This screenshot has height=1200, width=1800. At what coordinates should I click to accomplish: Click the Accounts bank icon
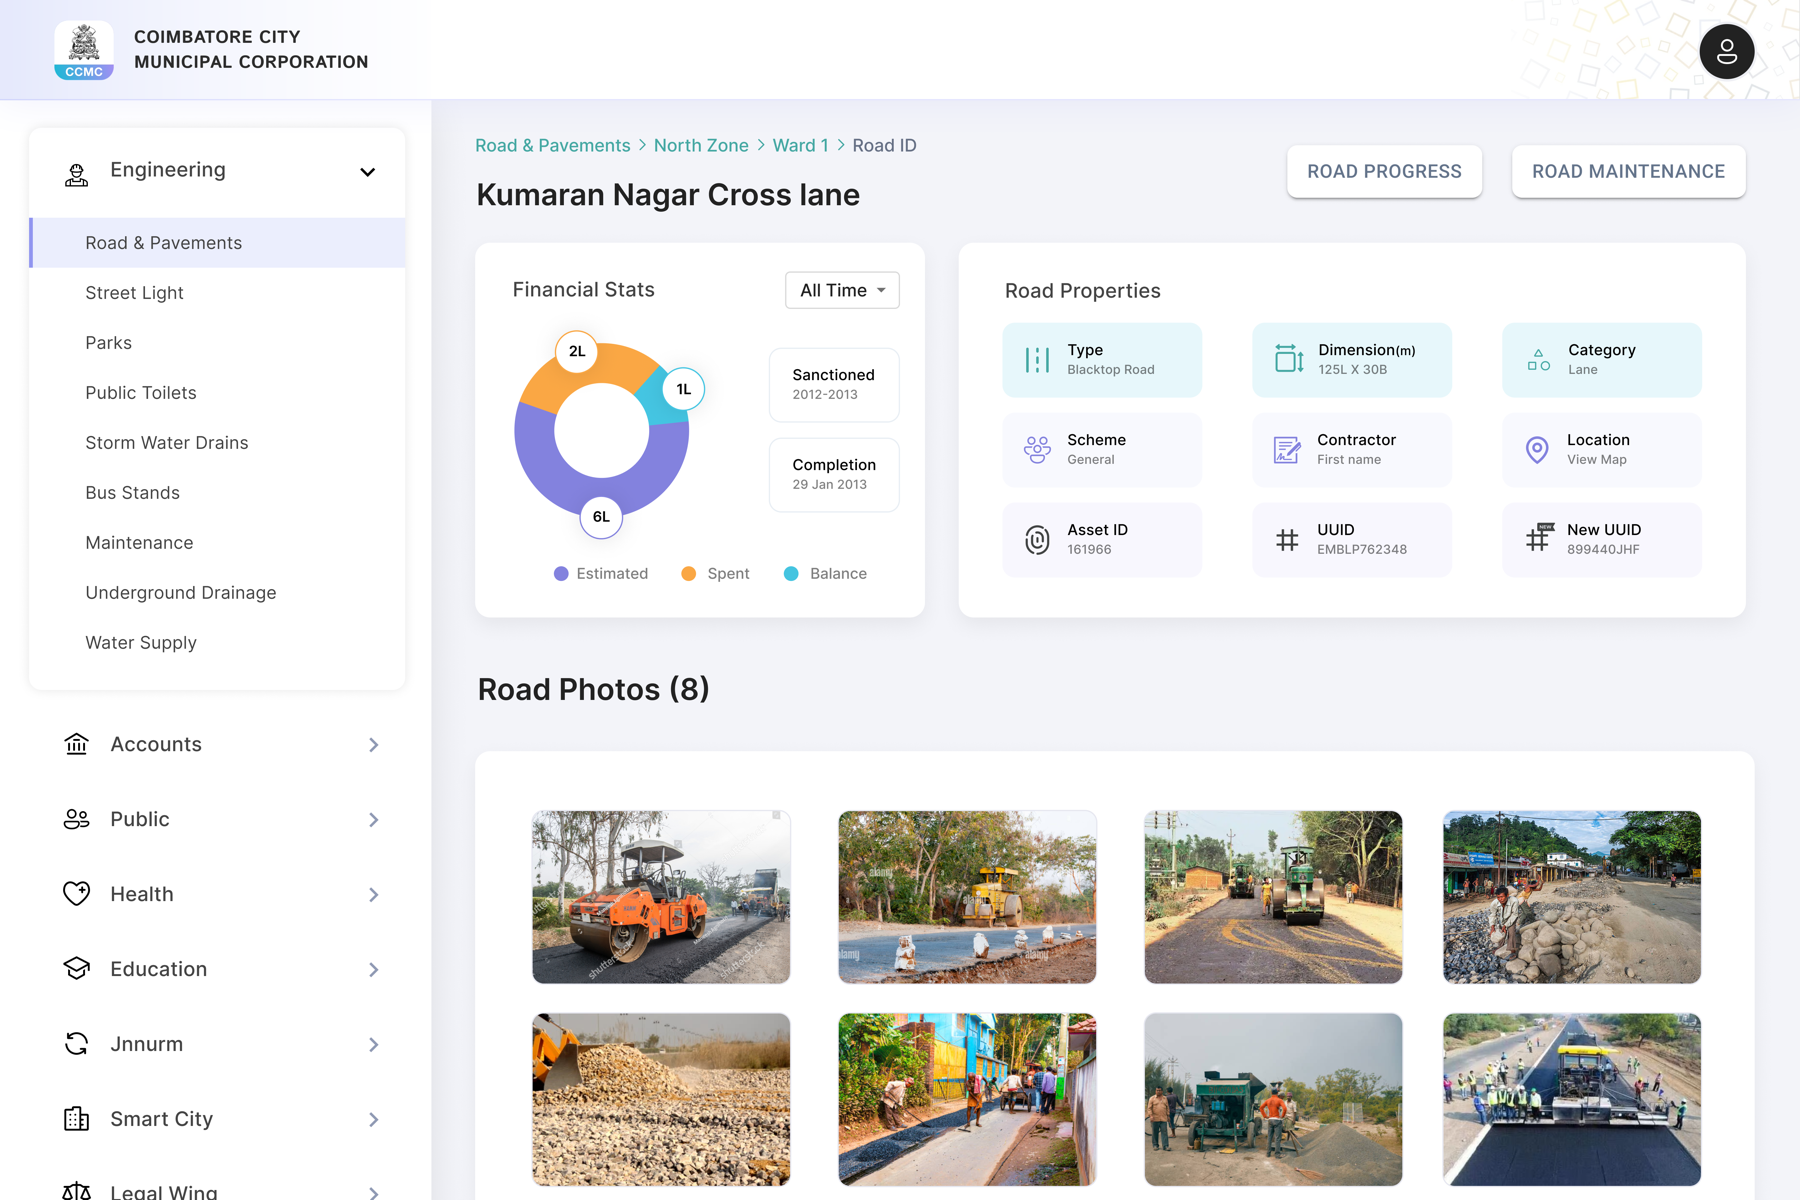(x=76, y=744)
